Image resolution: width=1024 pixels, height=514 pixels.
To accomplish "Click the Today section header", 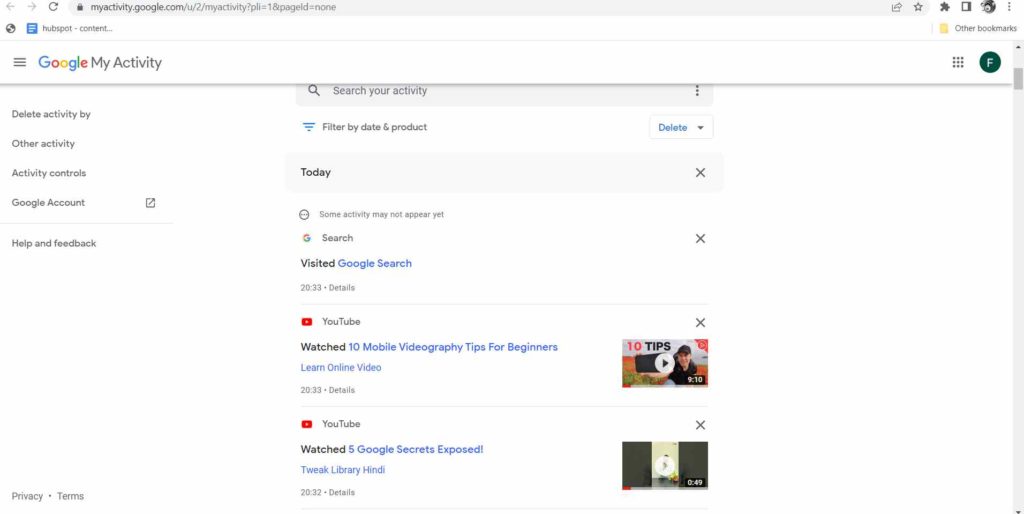I will coord(504,172).
